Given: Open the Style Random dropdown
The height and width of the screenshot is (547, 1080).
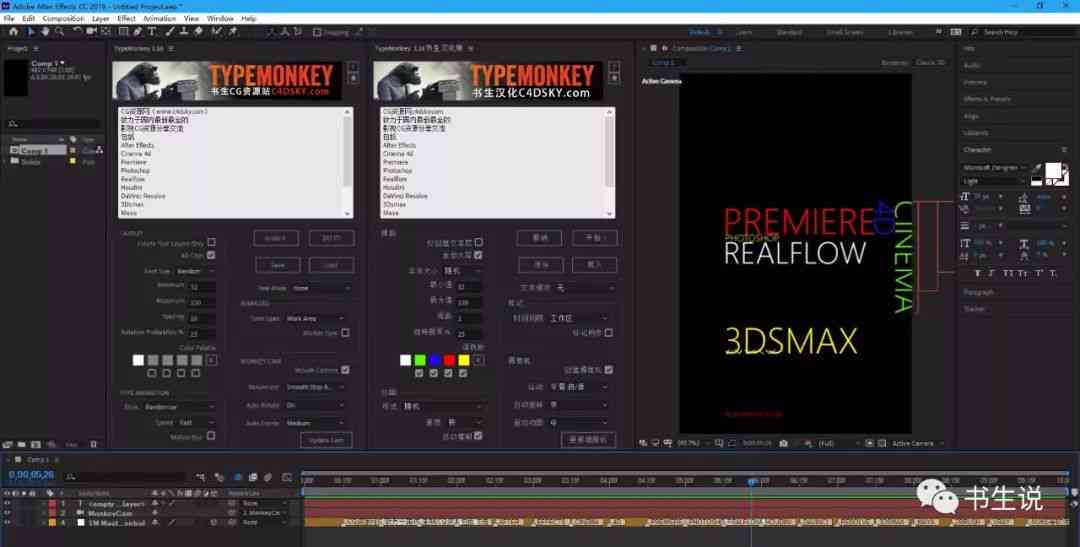Looking at the screenshot, I should coord(179,407).
